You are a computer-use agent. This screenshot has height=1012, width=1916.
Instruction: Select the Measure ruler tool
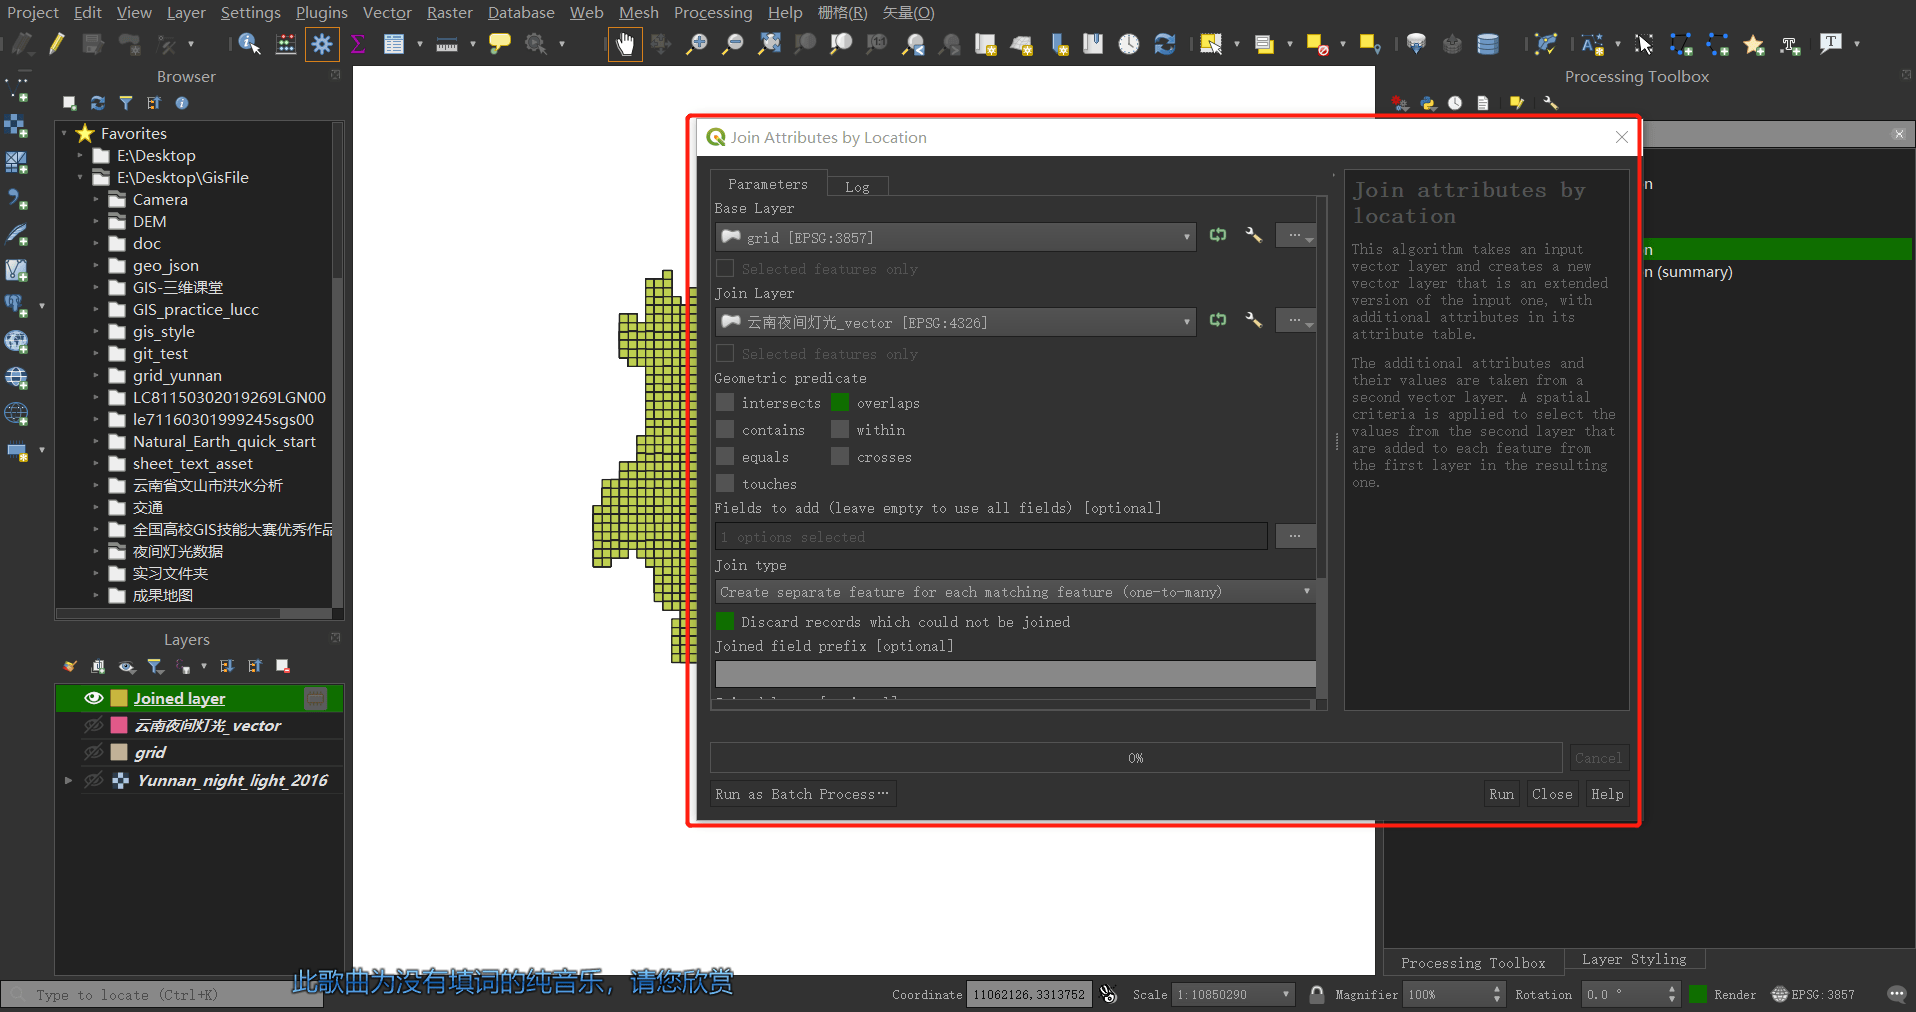(x=447, y=44)
